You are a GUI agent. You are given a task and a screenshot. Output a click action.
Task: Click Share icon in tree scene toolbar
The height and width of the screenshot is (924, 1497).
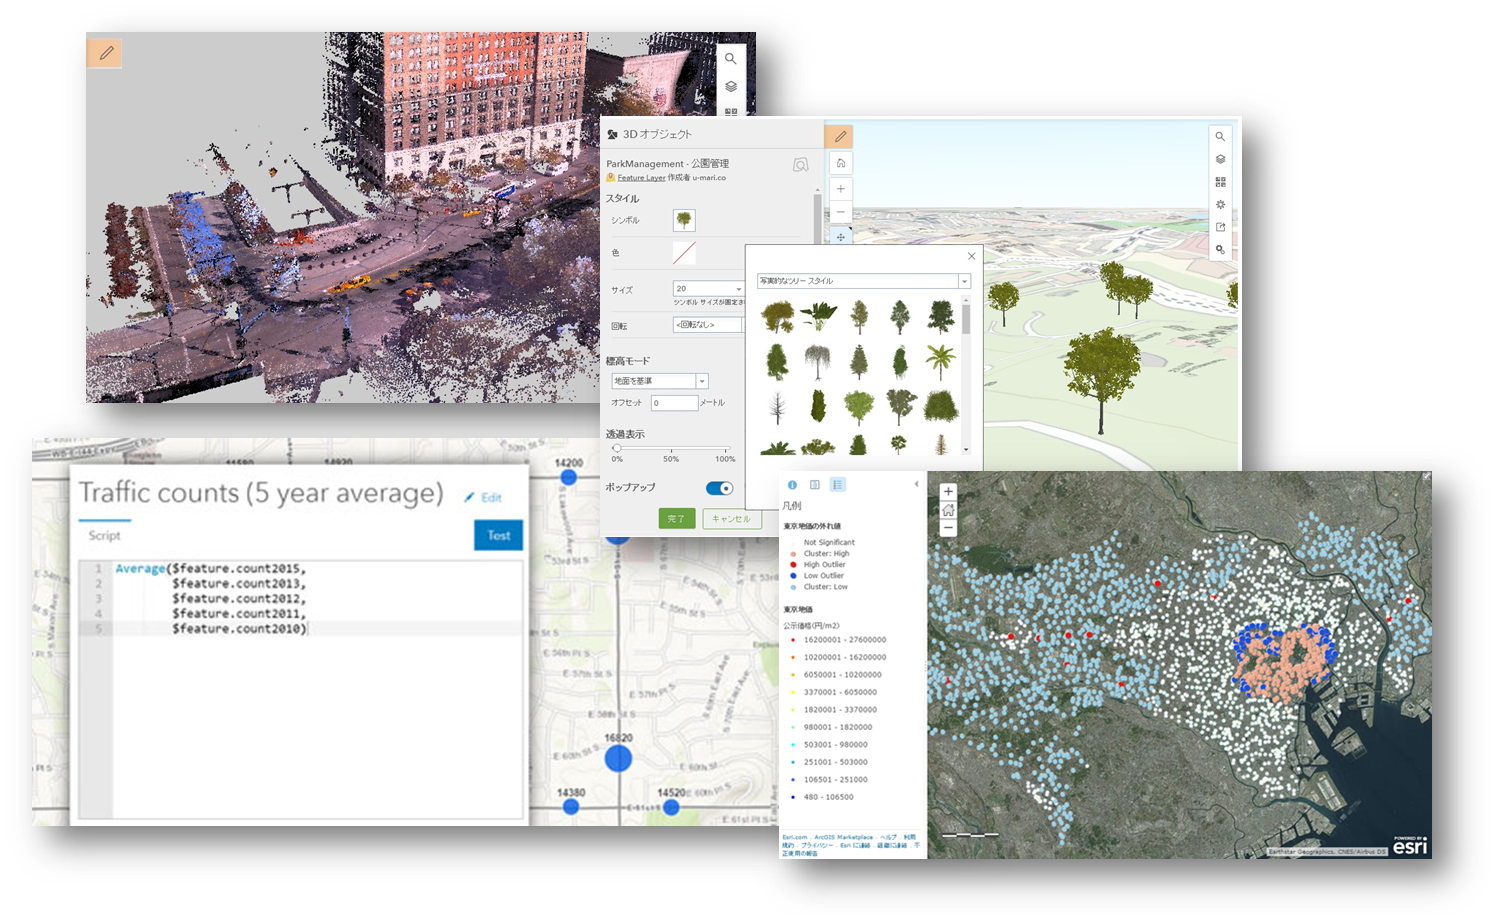(1220, 227)
